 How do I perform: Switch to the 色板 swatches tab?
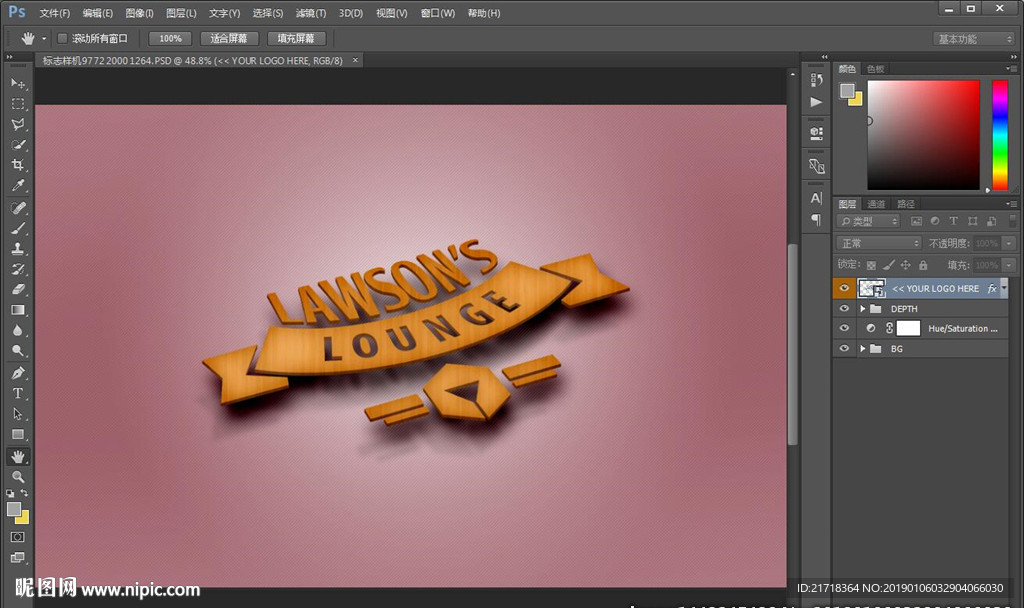click(875, 69)
